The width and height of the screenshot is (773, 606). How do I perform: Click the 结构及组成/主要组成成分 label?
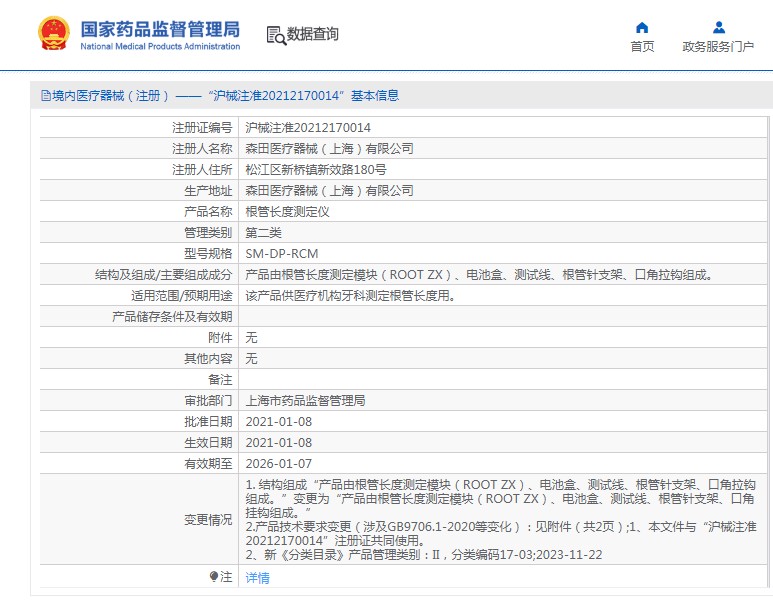164,275
